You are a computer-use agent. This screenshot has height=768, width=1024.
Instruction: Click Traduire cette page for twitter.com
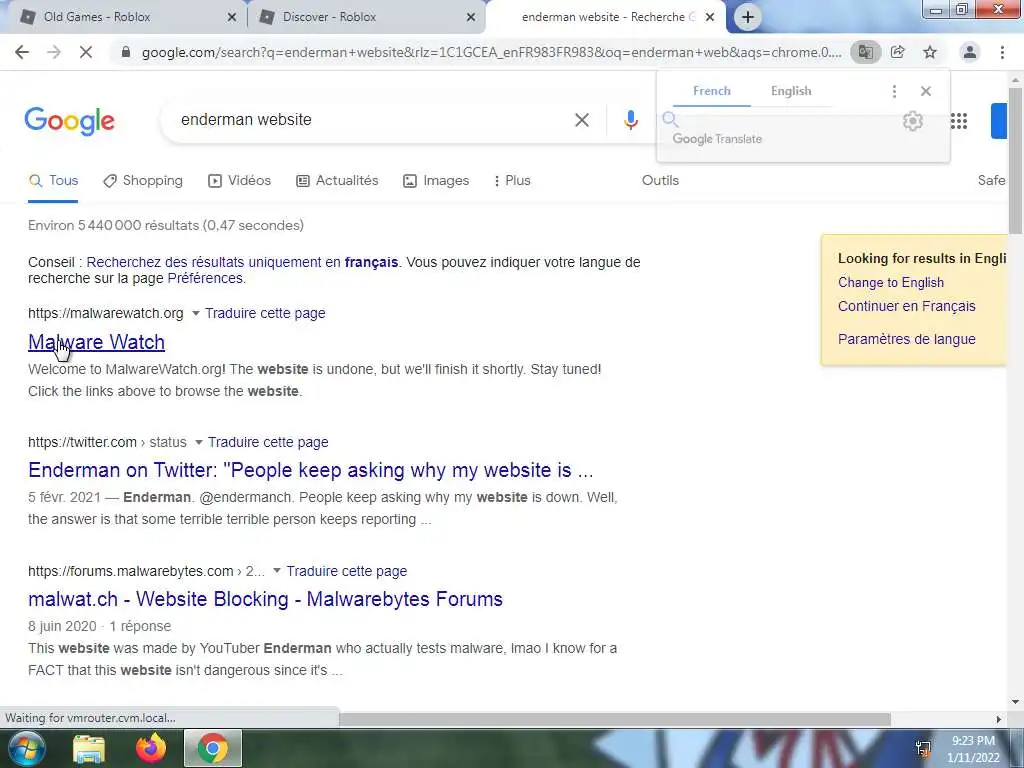pos(268,442)
